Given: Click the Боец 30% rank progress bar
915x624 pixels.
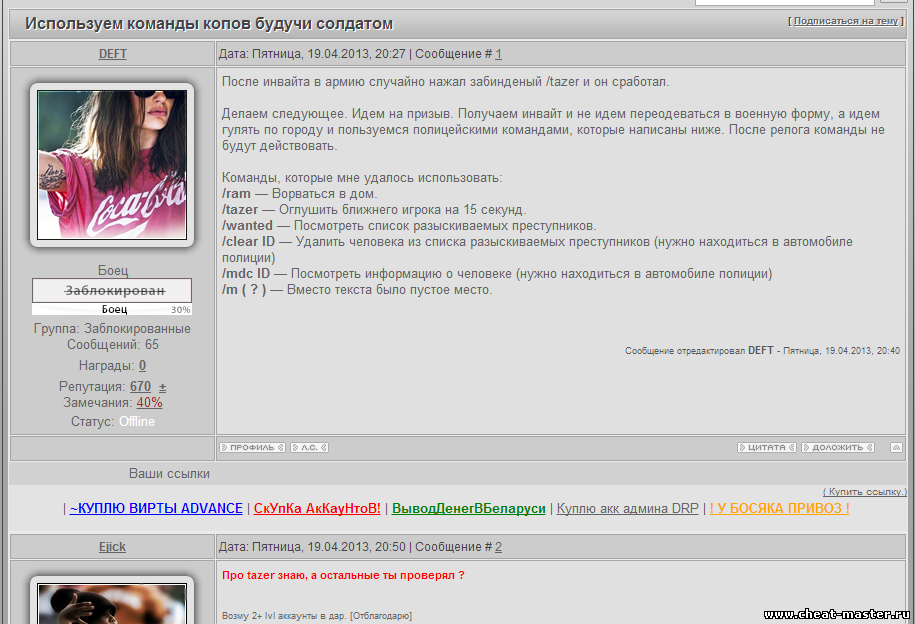Looking at the screenshot, I should coord(112,310).
